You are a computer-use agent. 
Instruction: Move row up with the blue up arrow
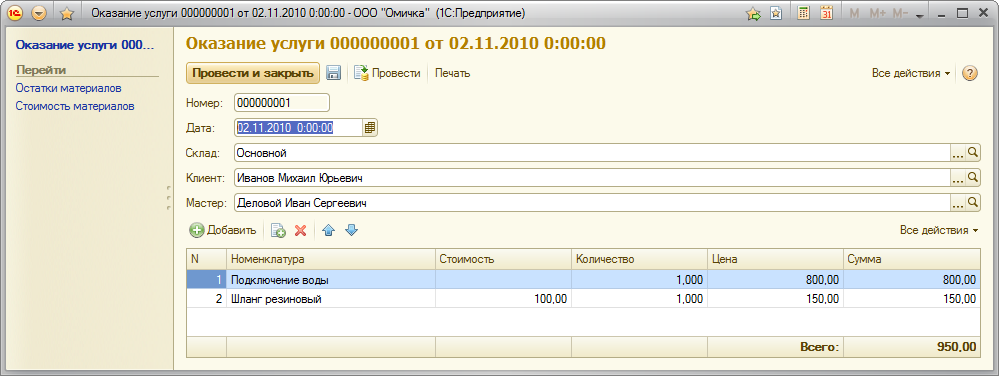[x=329, y=230]
